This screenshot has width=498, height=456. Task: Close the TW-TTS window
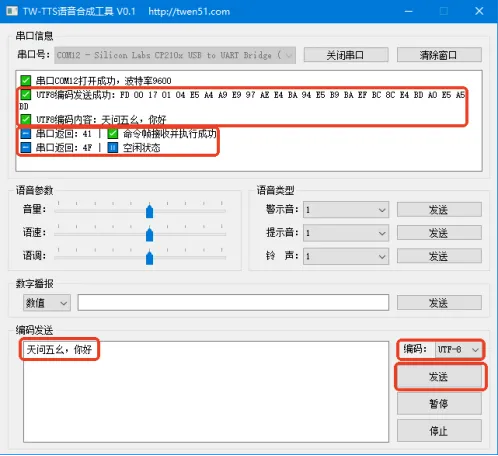tap(479, 11)
